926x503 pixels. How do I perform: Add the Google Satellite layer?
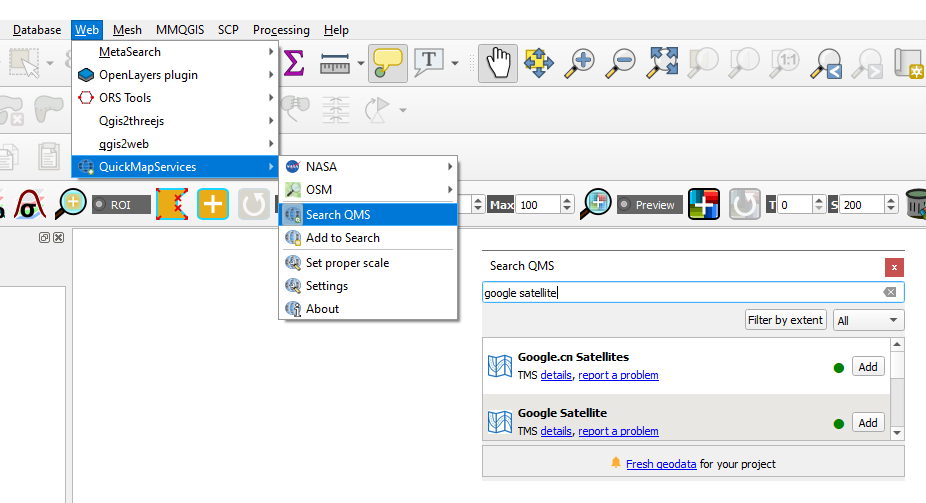click(x=868, y=423)
